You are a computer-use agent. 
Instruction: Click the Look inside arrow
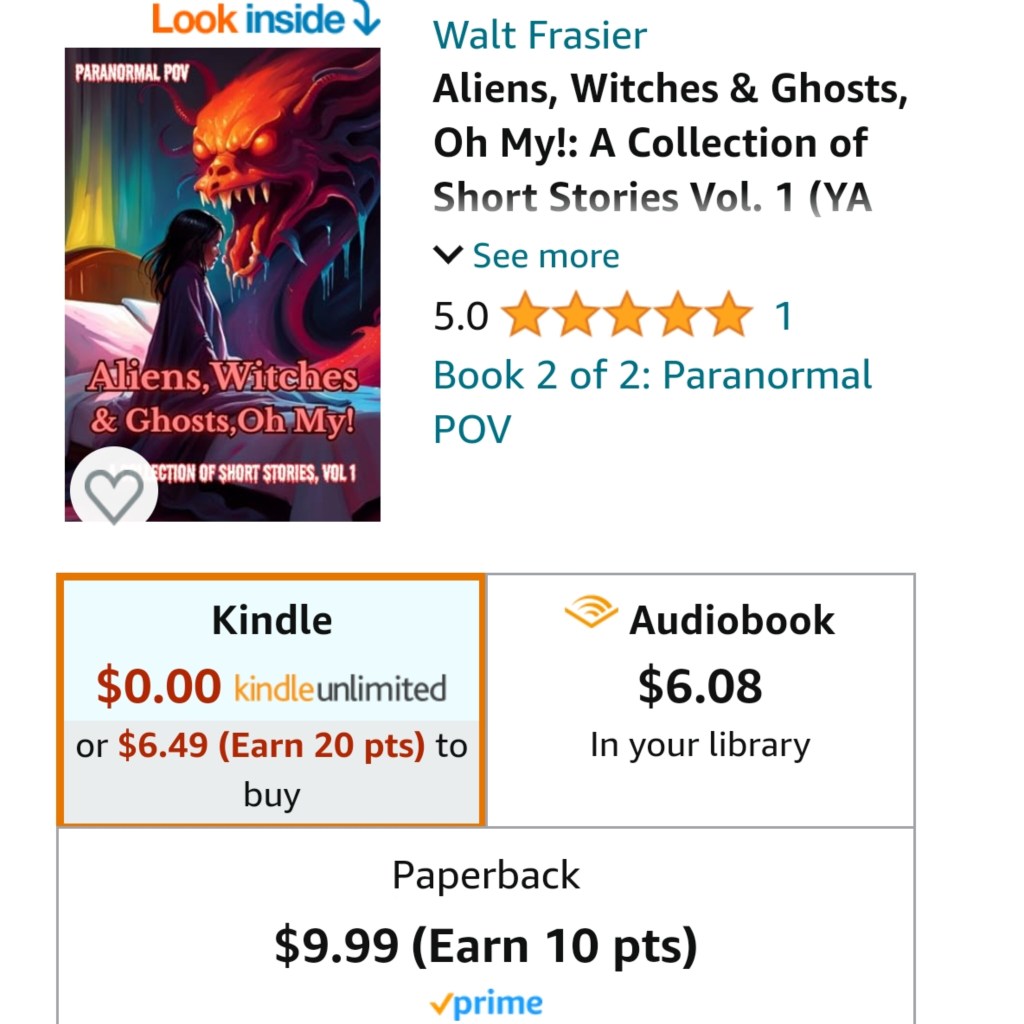pyautogui.click(x=364, y=18)
